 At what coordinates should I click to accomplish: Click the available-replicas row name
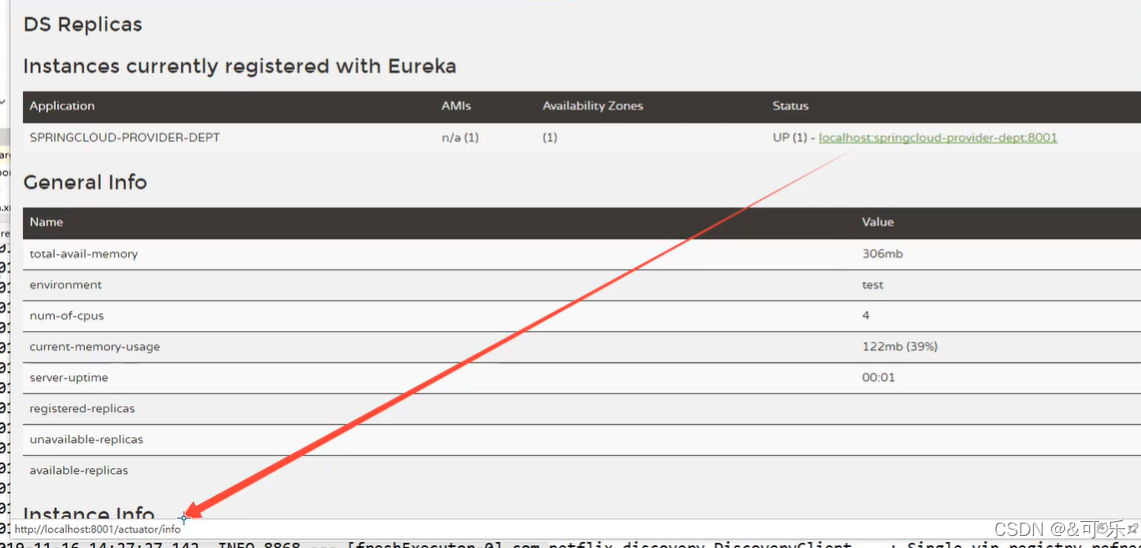click(x=79, y=470)
